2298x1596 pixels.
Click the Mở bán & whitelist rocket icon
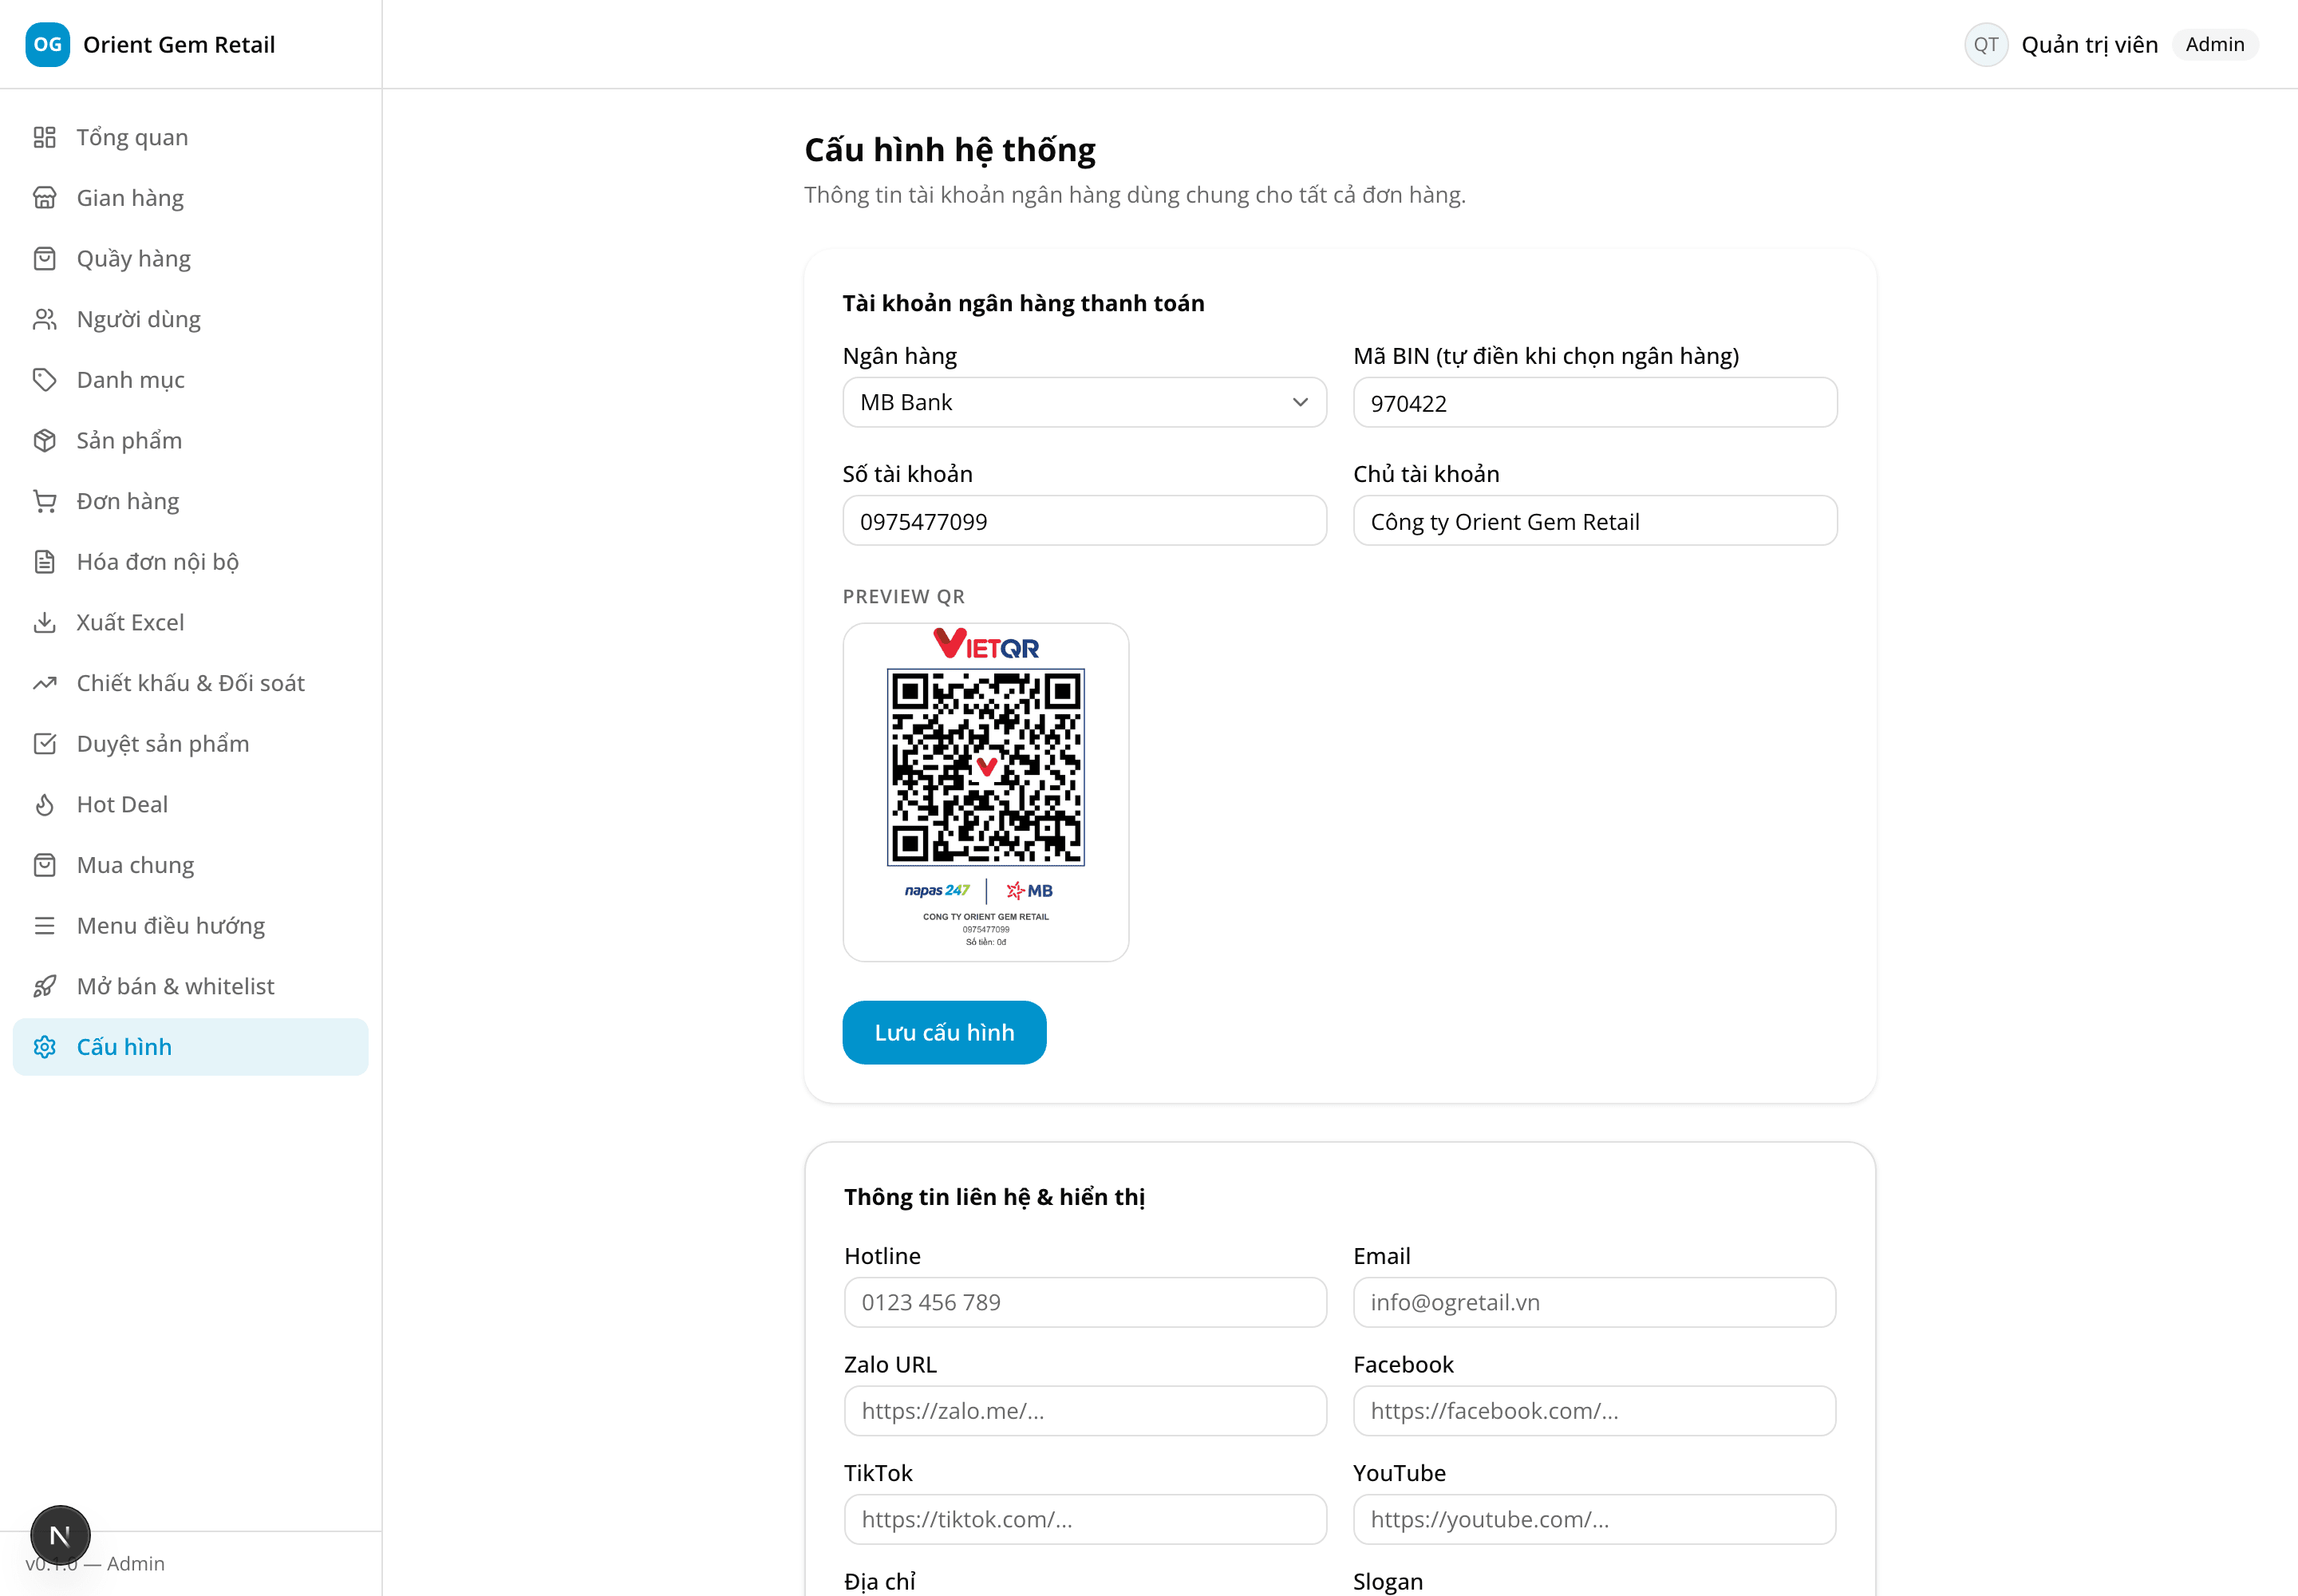[44, 986]
